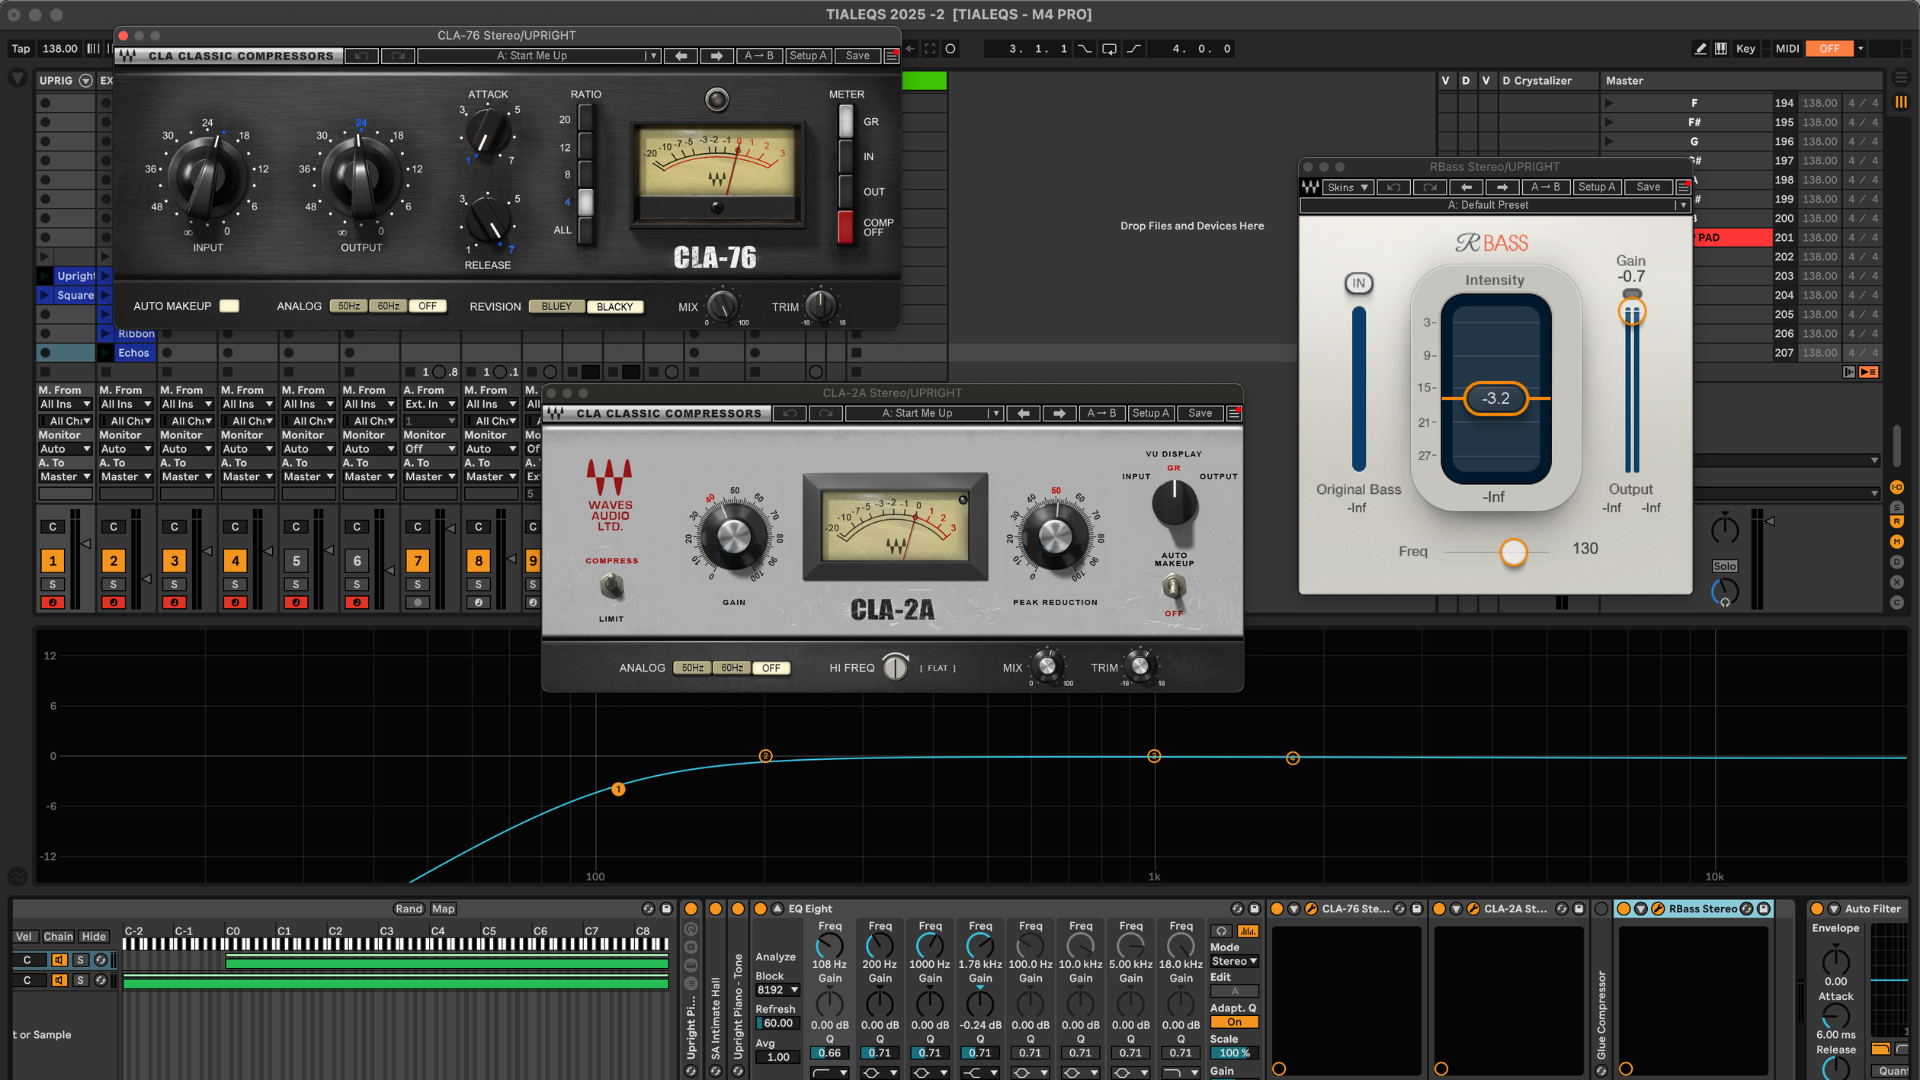The width and height of the screenshot is (1920, 1080).
Task: Open Skins dropdown in RBass
Action: click(1348, 187)
